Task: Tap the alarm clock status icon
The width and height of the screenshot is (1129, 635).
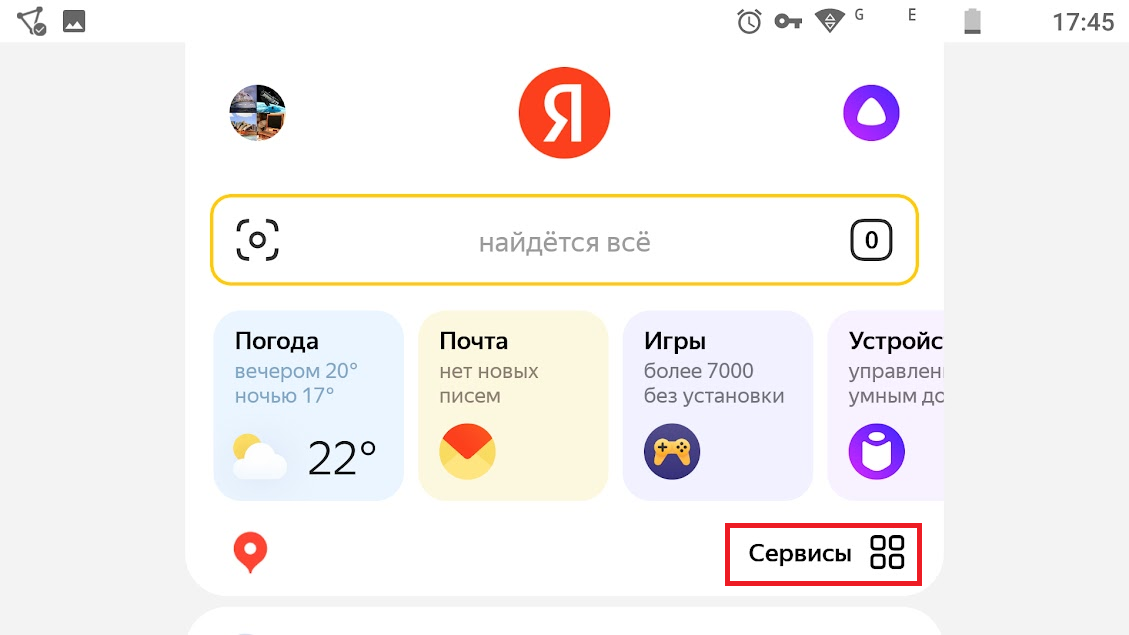Action: (749, 21)
